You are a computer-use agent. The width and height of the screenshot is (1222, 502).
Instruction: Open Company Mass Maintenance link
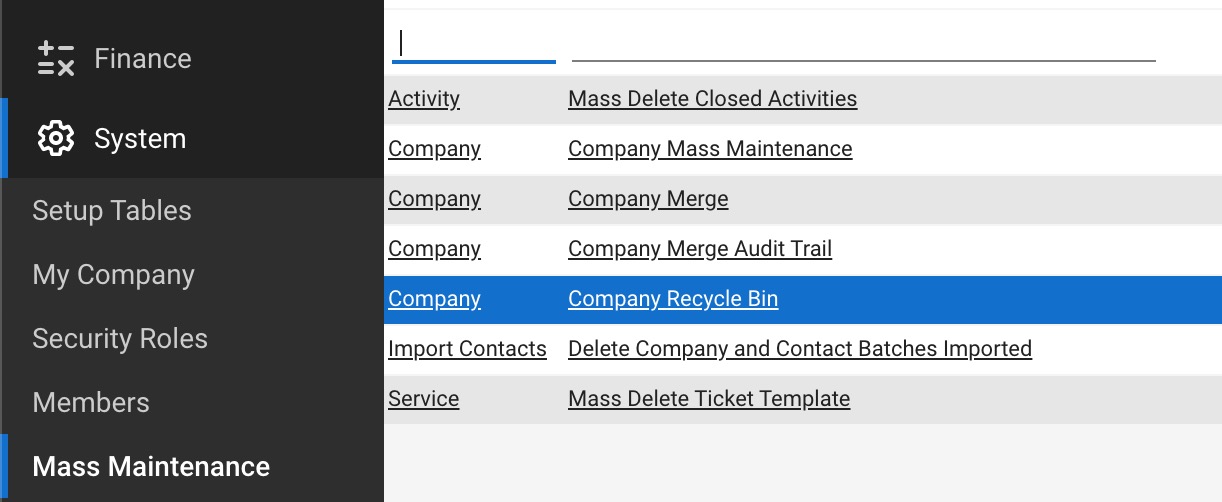(x=710, y=149)
